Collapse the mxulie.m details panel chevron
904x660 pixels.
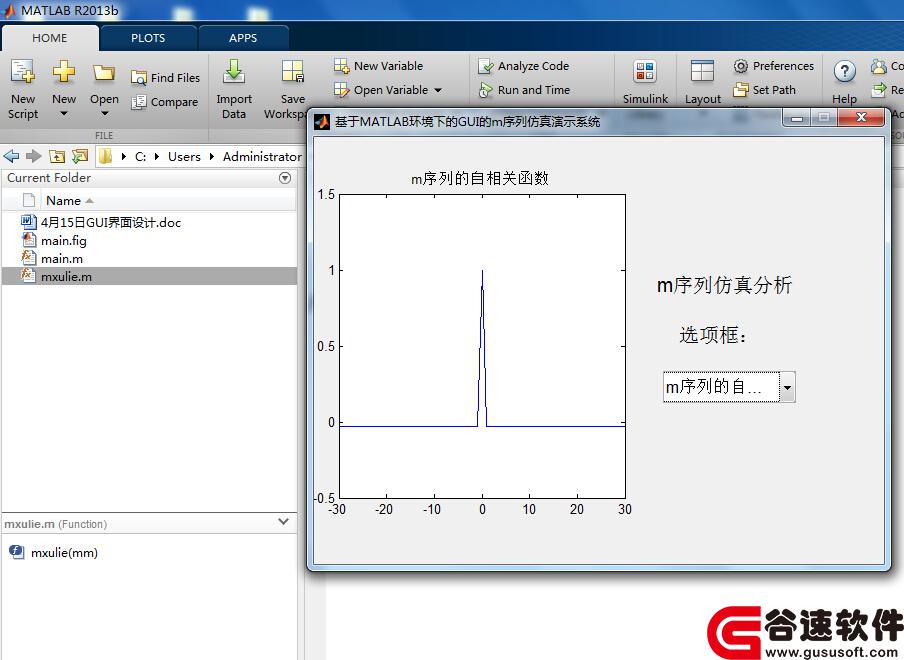click(283, 522)
